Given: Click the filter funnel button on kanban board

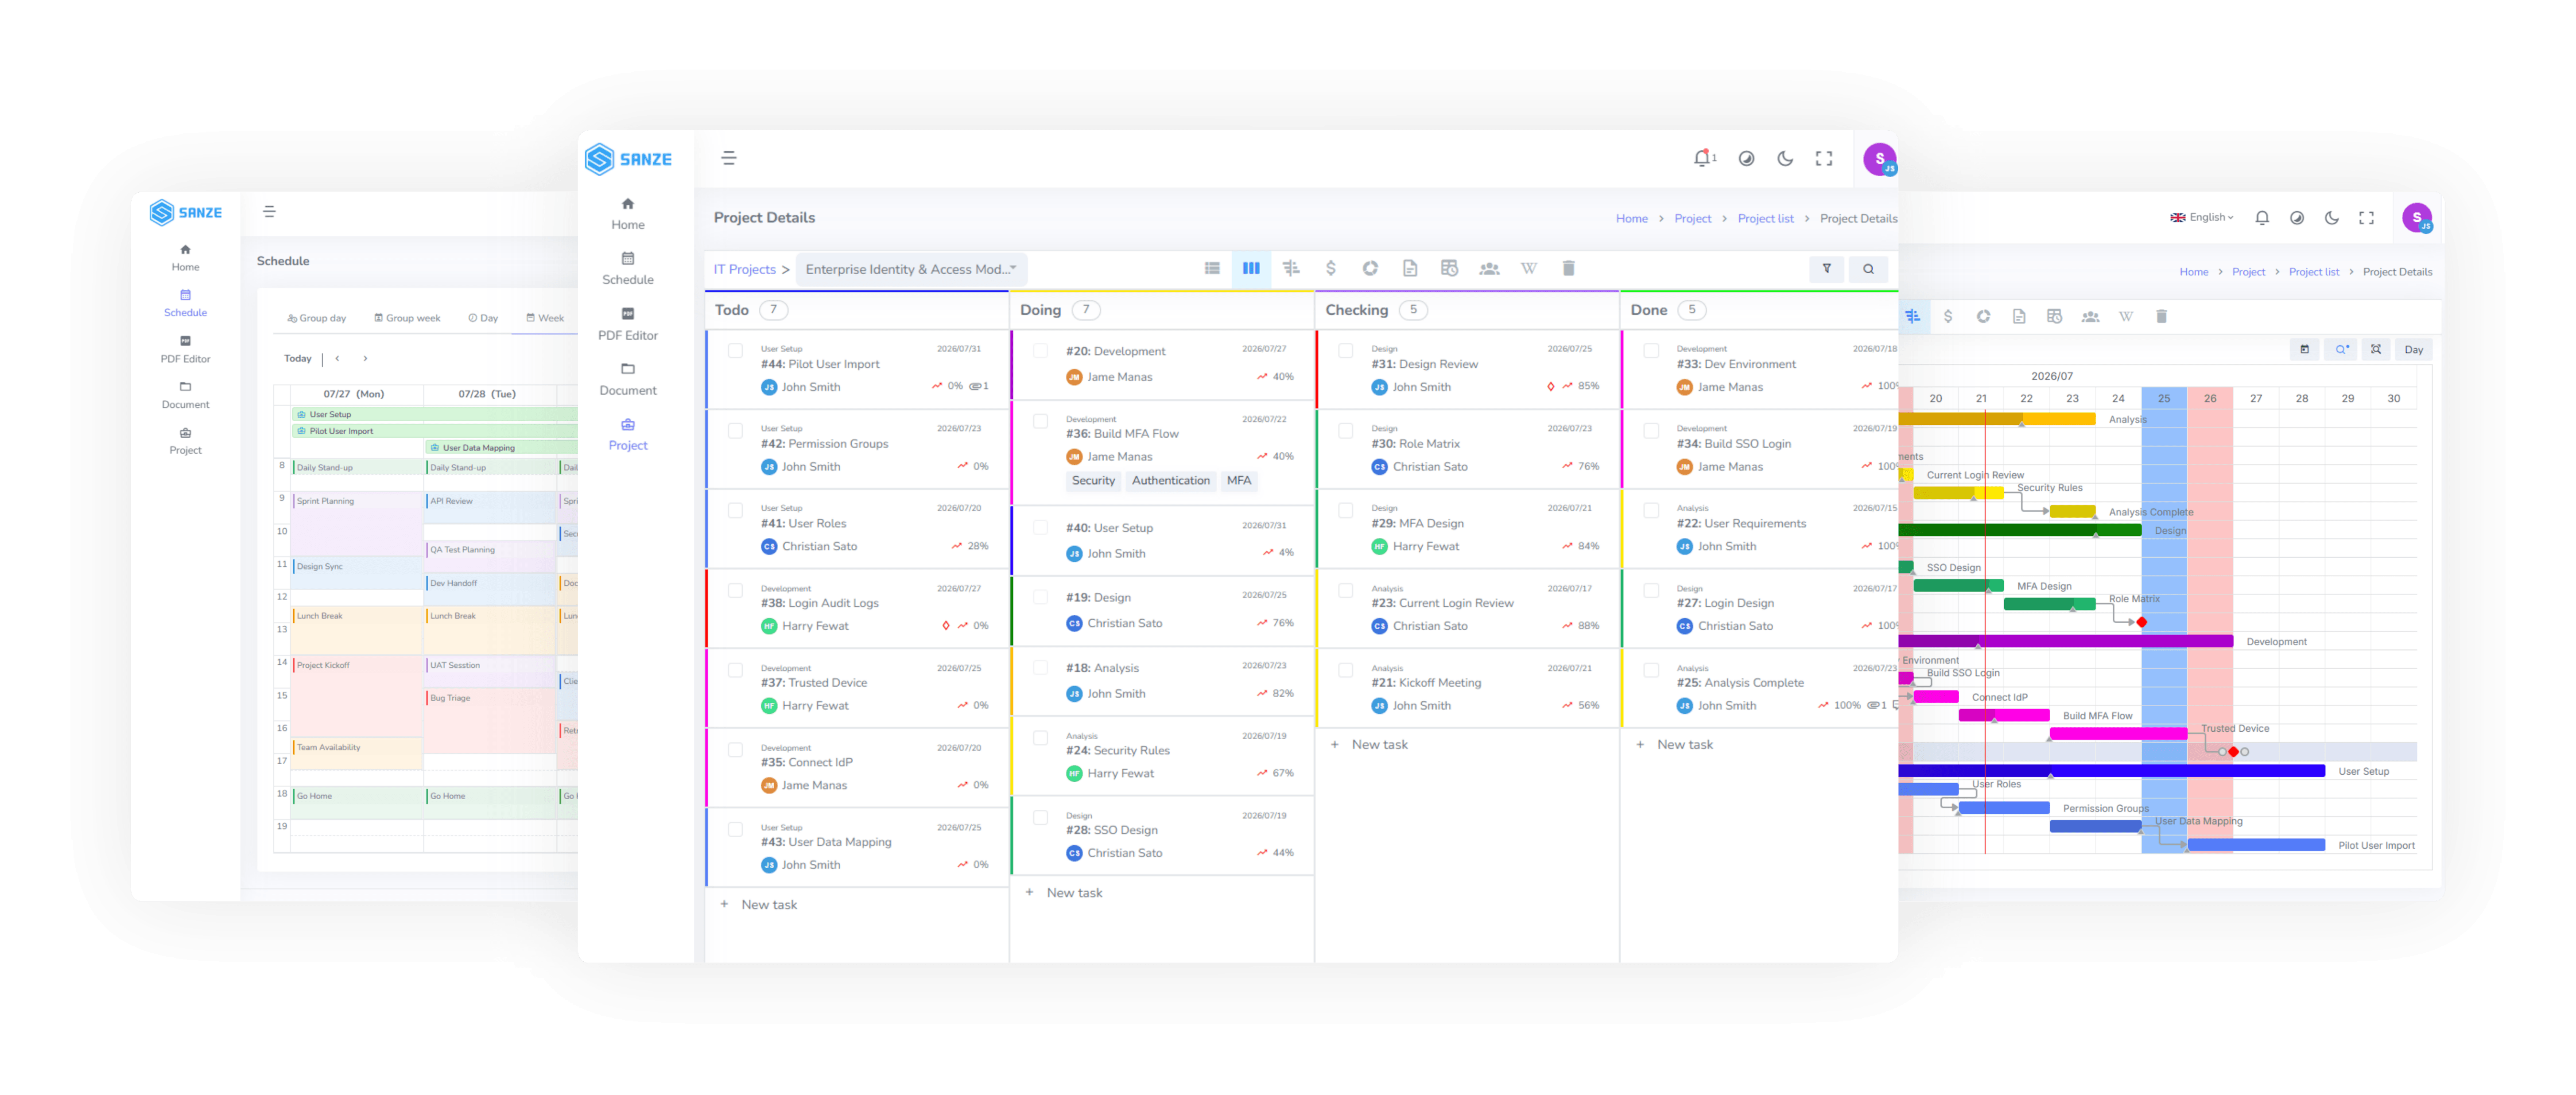Looking at the screenshot, I should pyautogui.click(x=1826, y=268).
